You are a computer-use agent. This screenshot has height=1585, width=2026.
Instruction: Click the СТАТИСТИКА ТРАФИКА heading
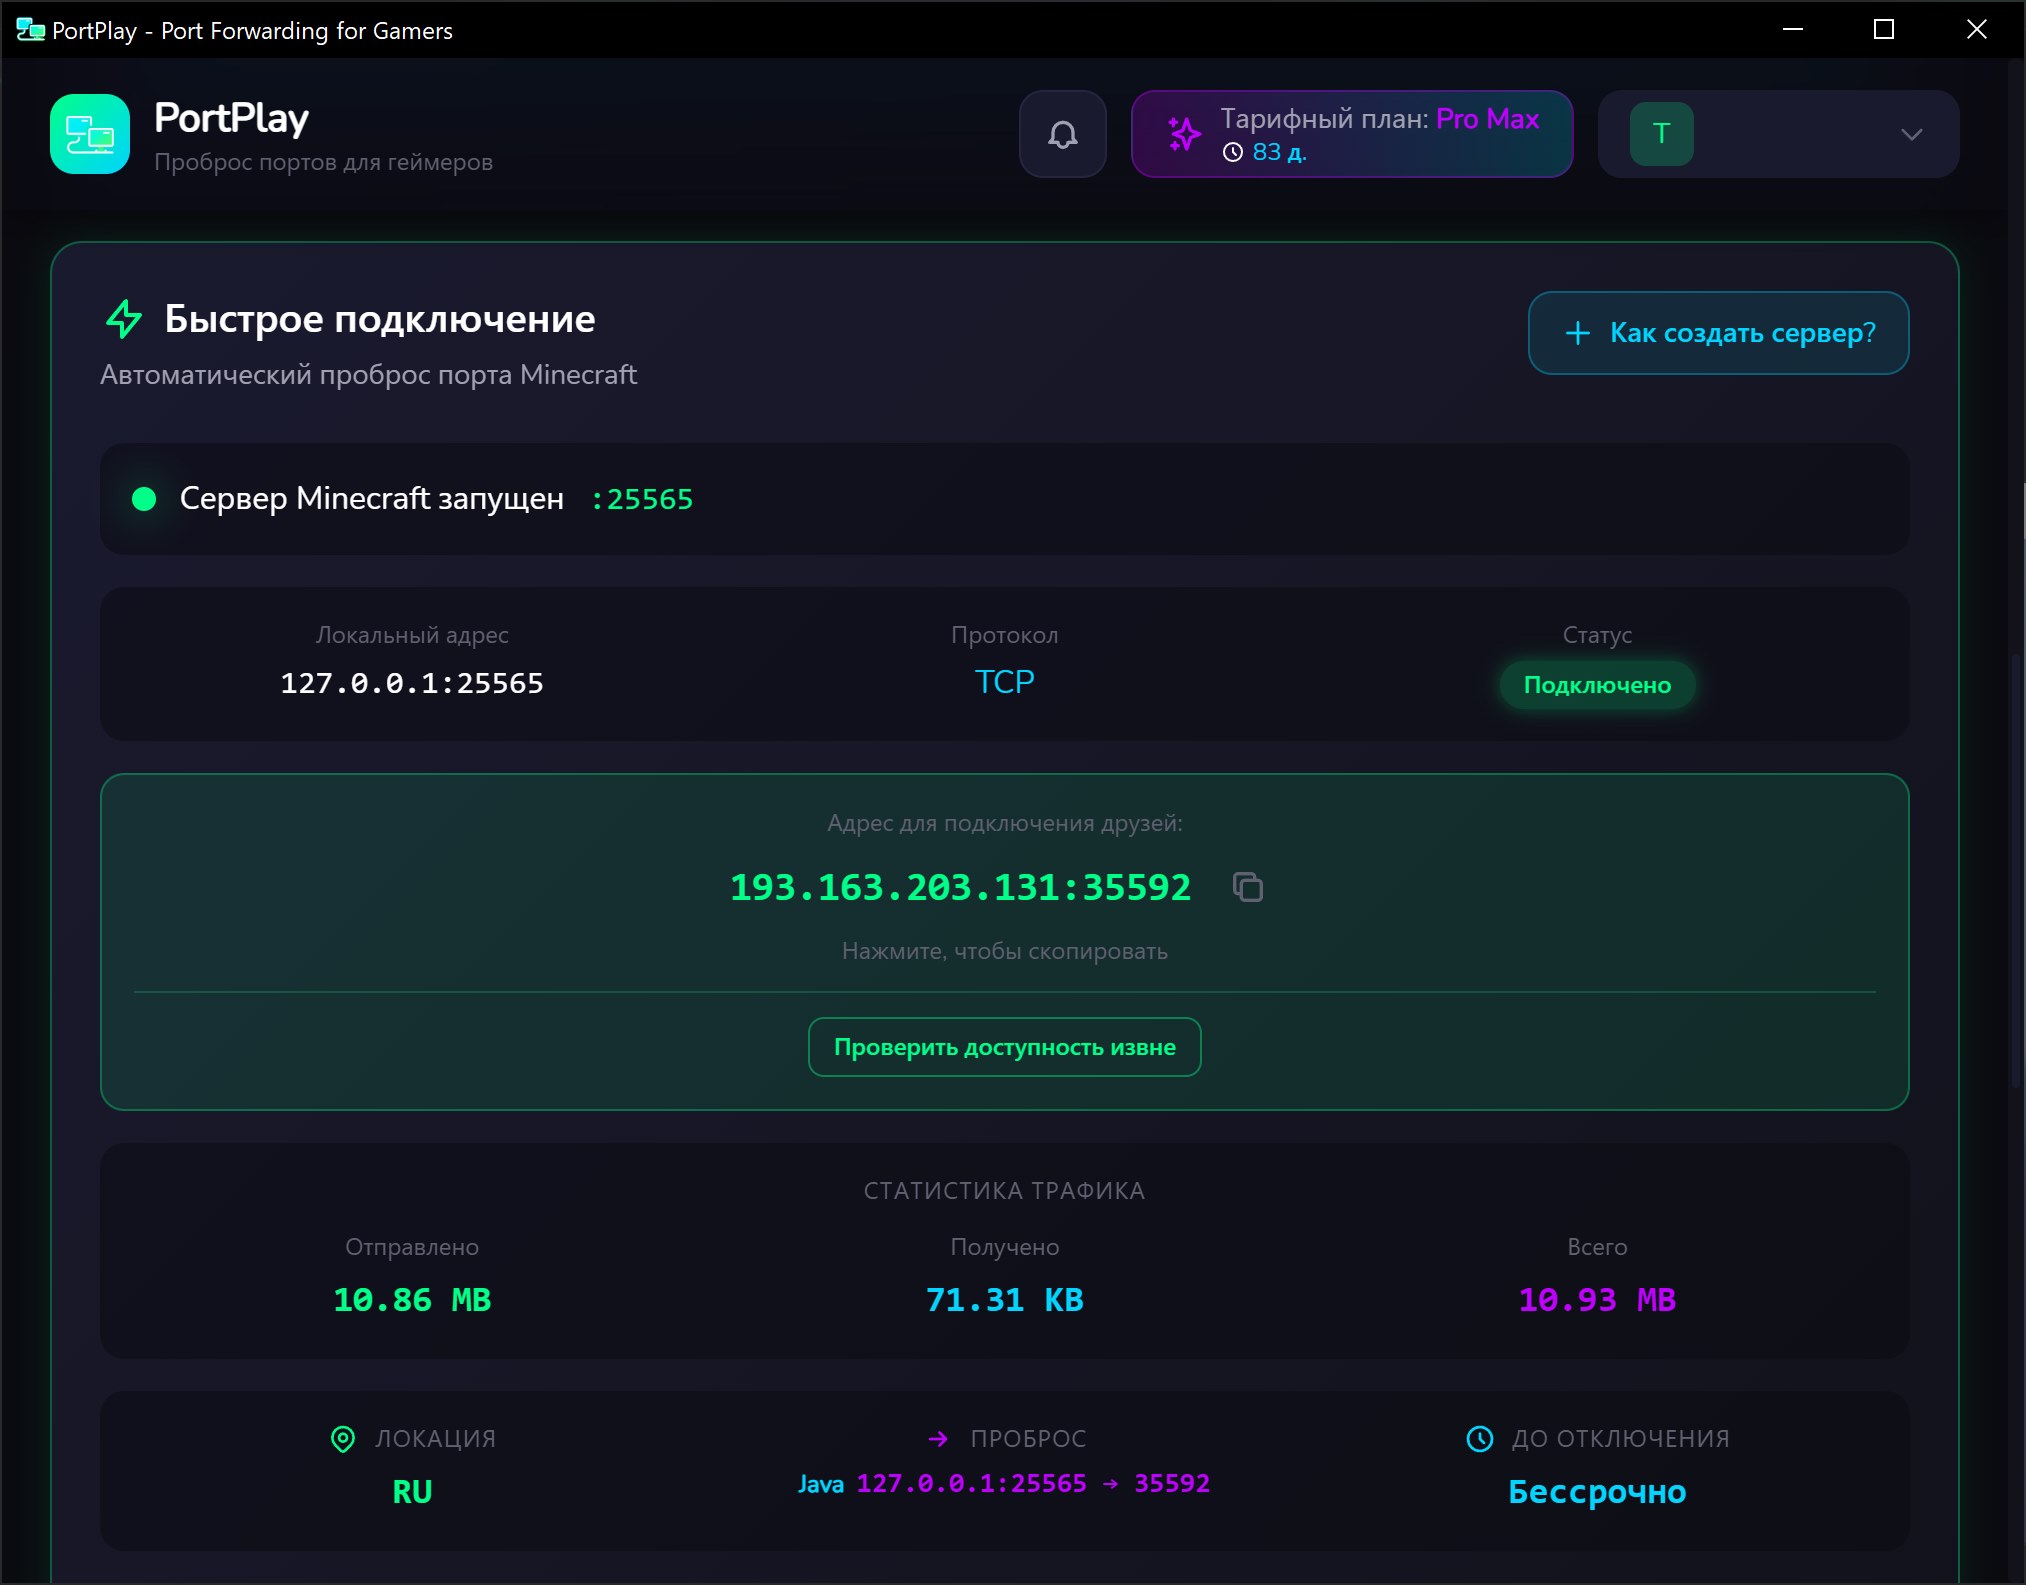tap(1004, 1191)
